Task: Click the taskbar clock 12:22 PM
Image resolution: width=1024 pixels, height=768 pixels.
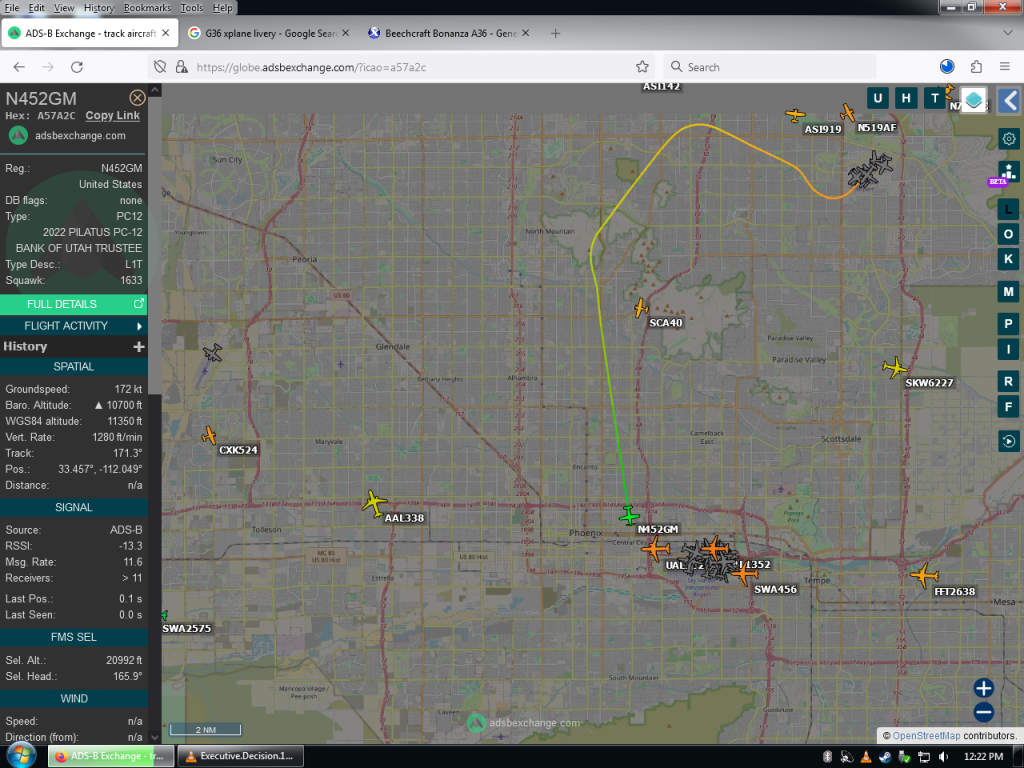Action: (x=984, y=756)
